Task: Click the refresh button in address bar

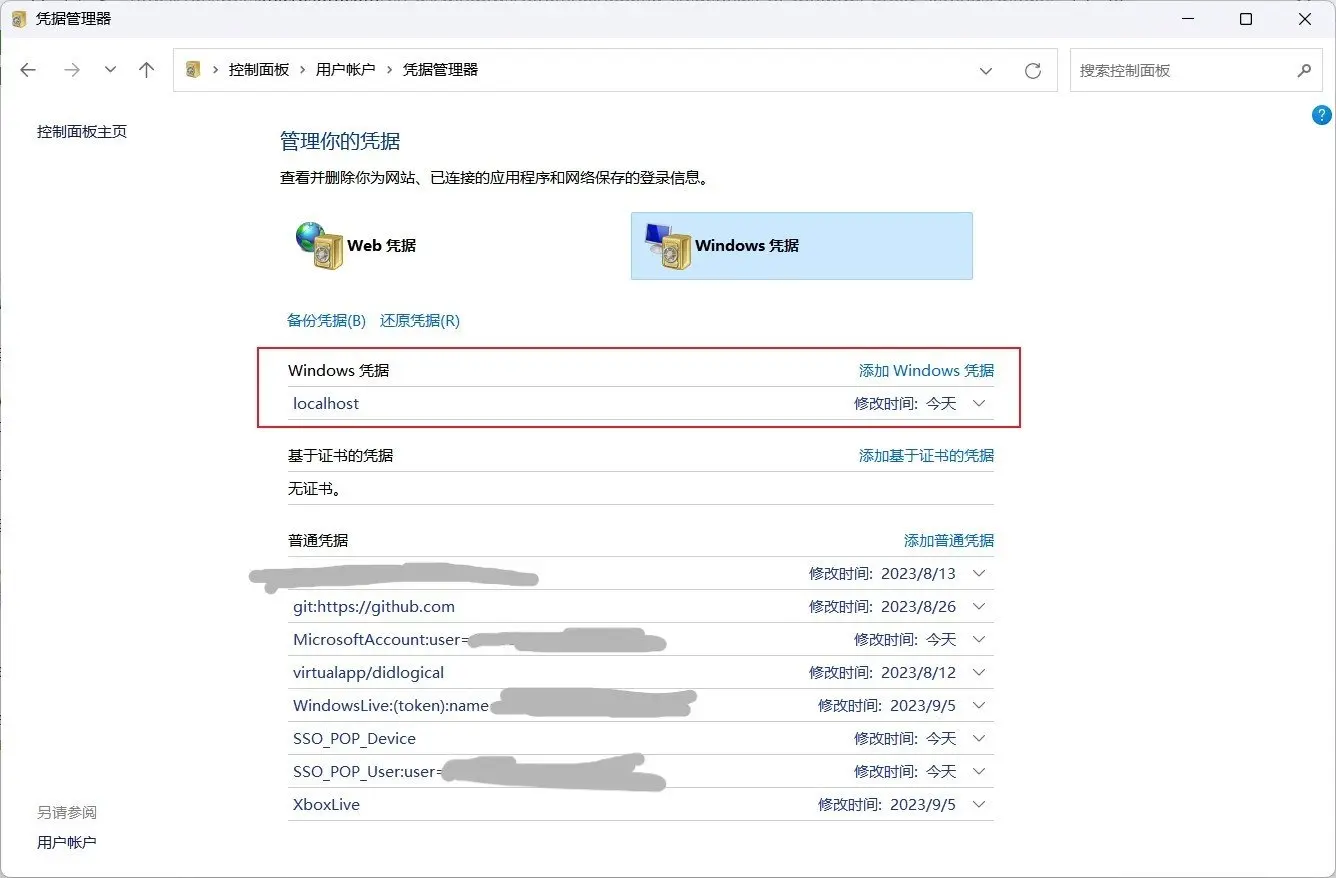Action: point(1033,71)
